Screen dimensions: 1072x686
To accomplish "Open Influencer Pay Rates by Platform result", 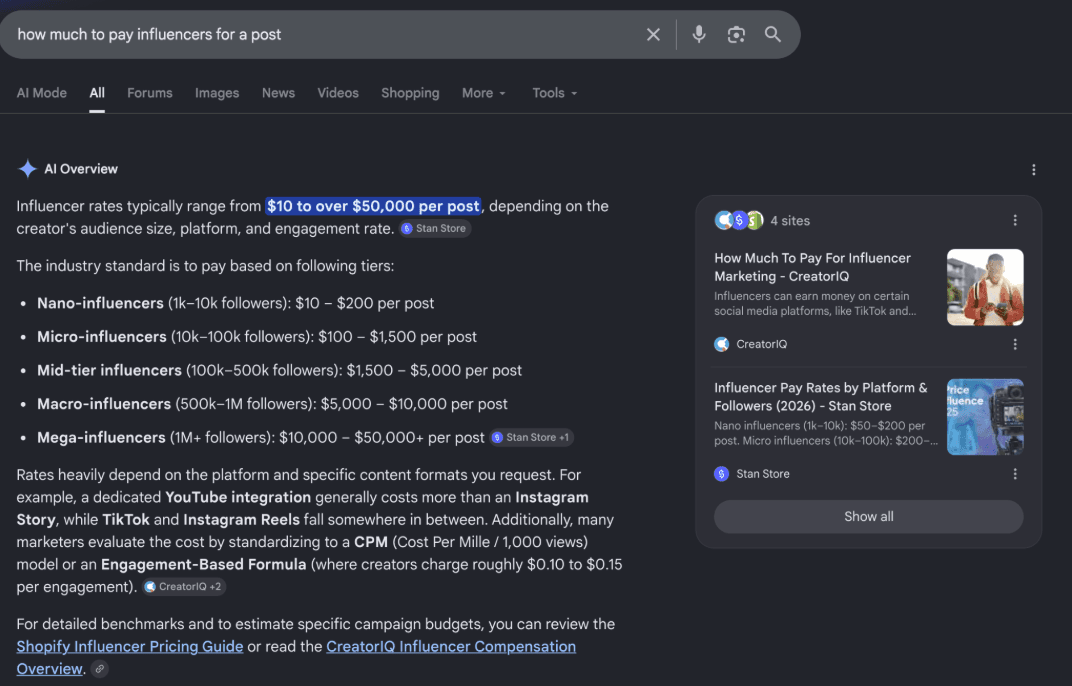I will coord(820,397).
